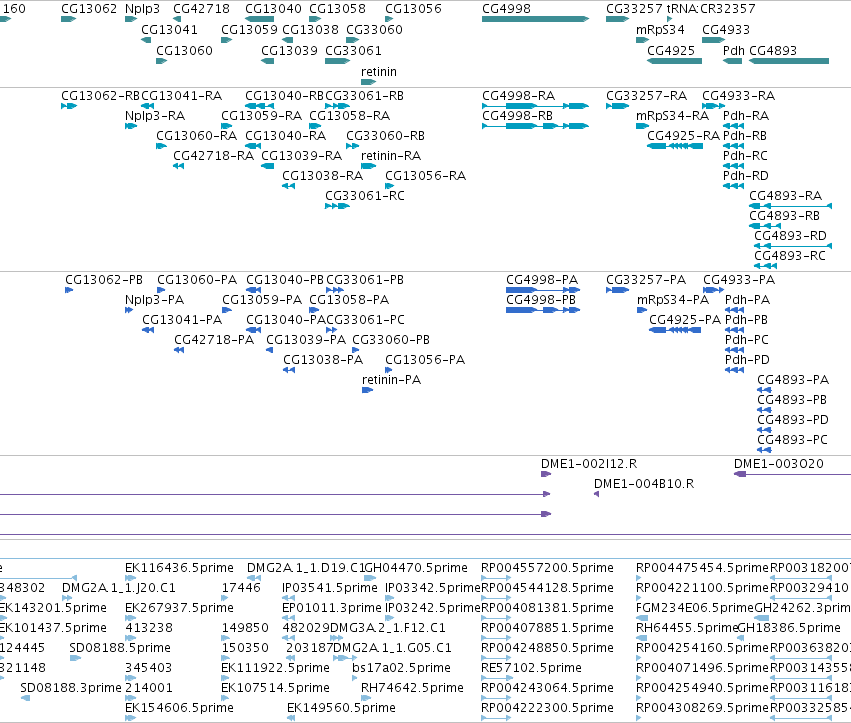
Task: Click the CG13056-RA transcript label
Action: [426, 176]
